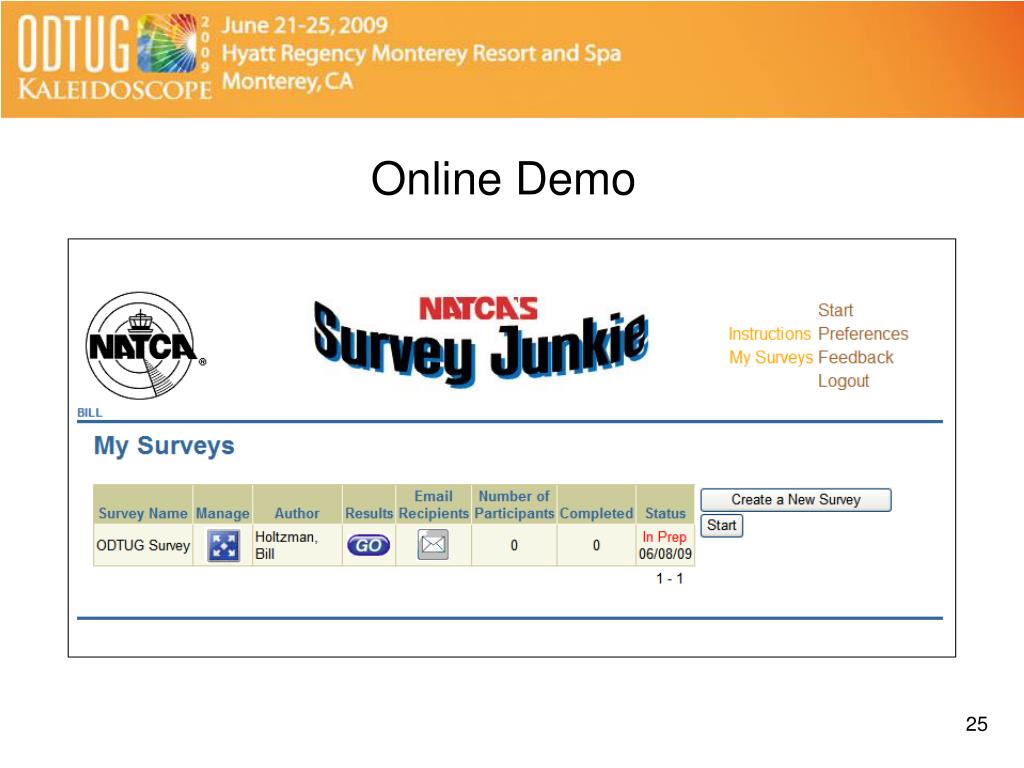Viewport: 1024px width, 768px height.
Task: Sort by Number of Participants header
Action: (x=514, y=505)
